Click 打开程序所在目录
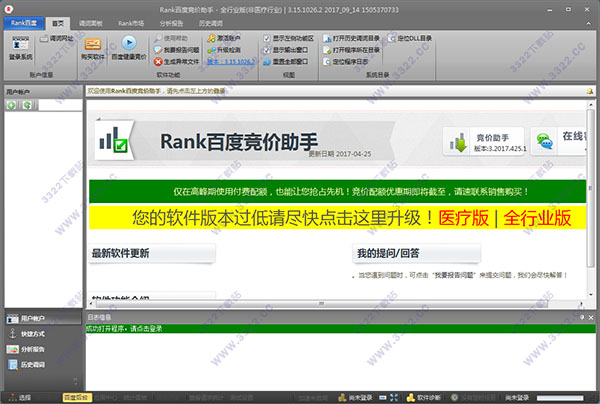 (x=351, y=50)
